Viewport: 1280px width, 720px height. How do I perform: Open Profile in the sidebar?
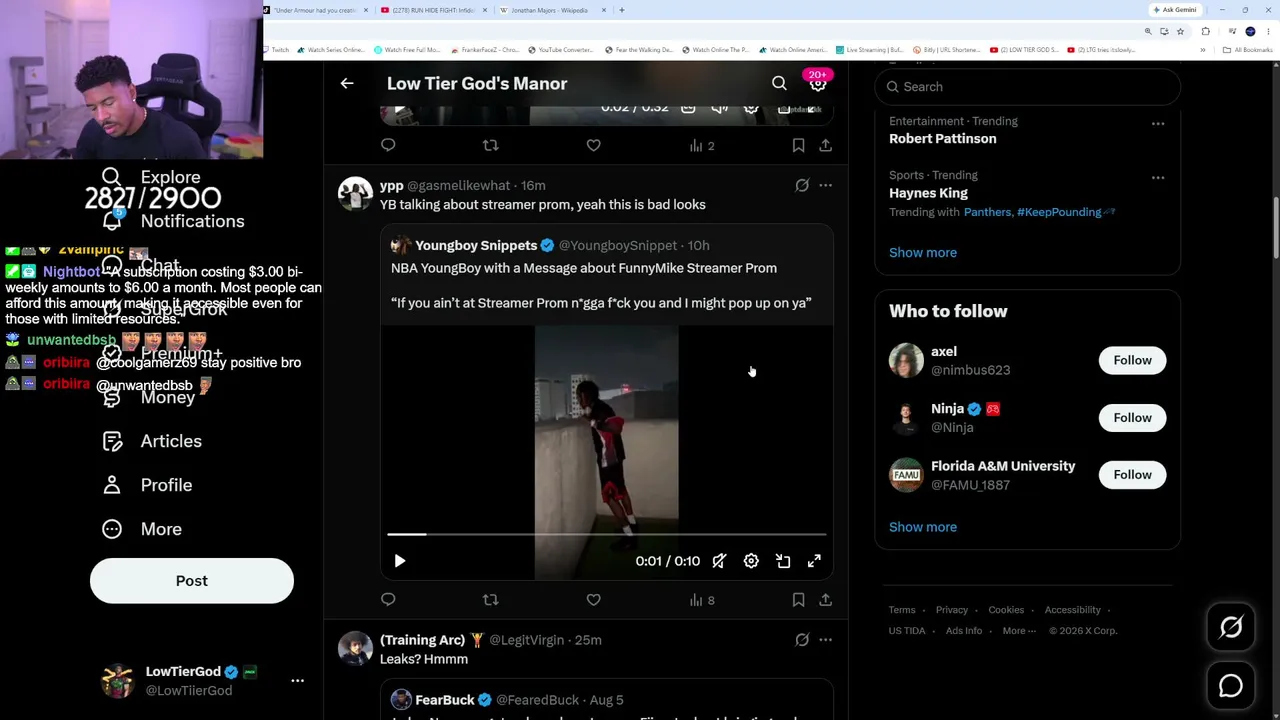click(x=147, y=485)
